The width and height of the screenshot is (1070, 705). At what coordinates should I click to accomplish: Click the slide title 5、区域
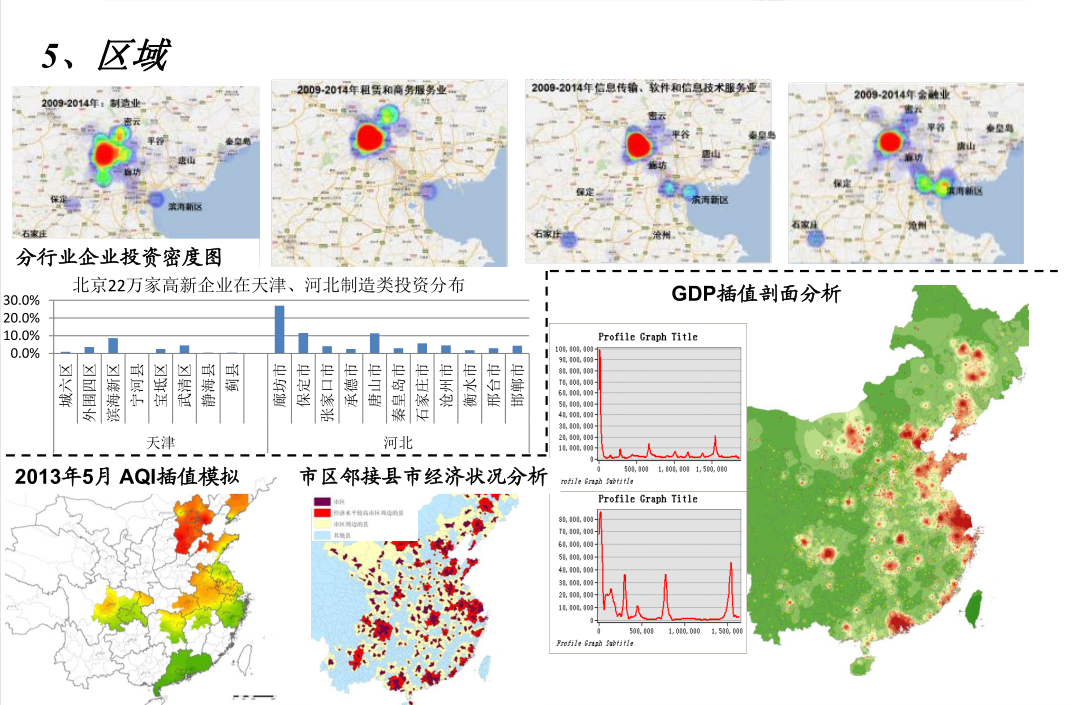(104, 56)
